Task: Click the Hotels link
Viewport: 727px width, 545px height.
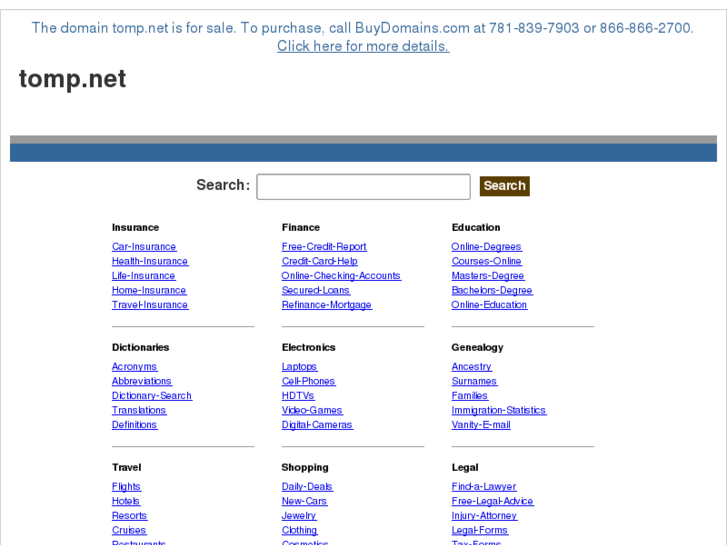Action: click(126, 501)
